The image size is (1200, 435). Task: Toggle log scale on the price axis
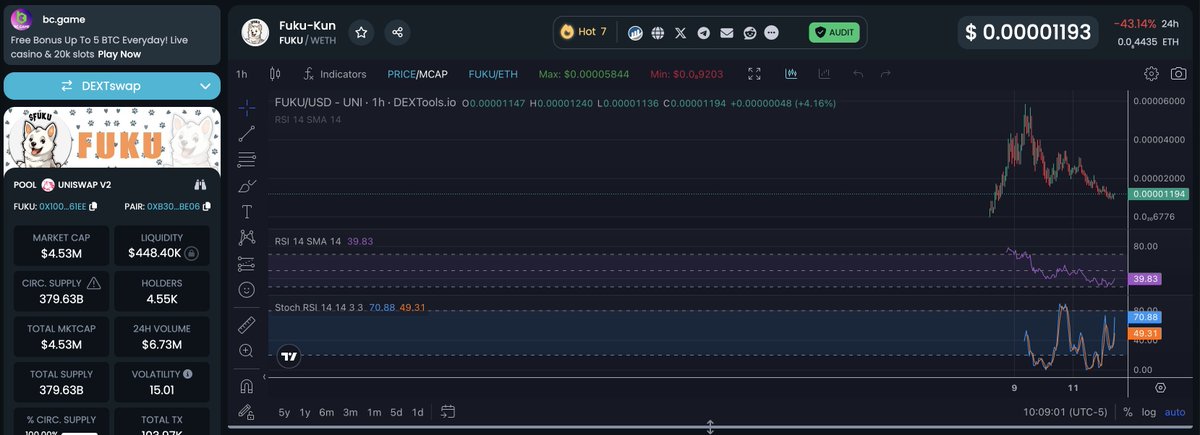[1149, 412]
